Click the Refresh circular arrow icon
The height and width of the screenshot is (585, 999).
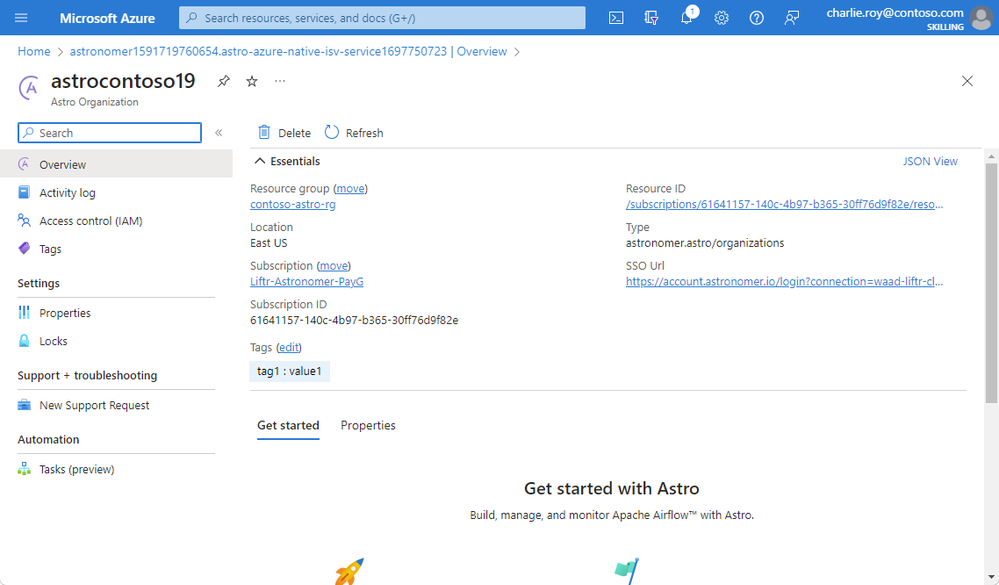331,132
